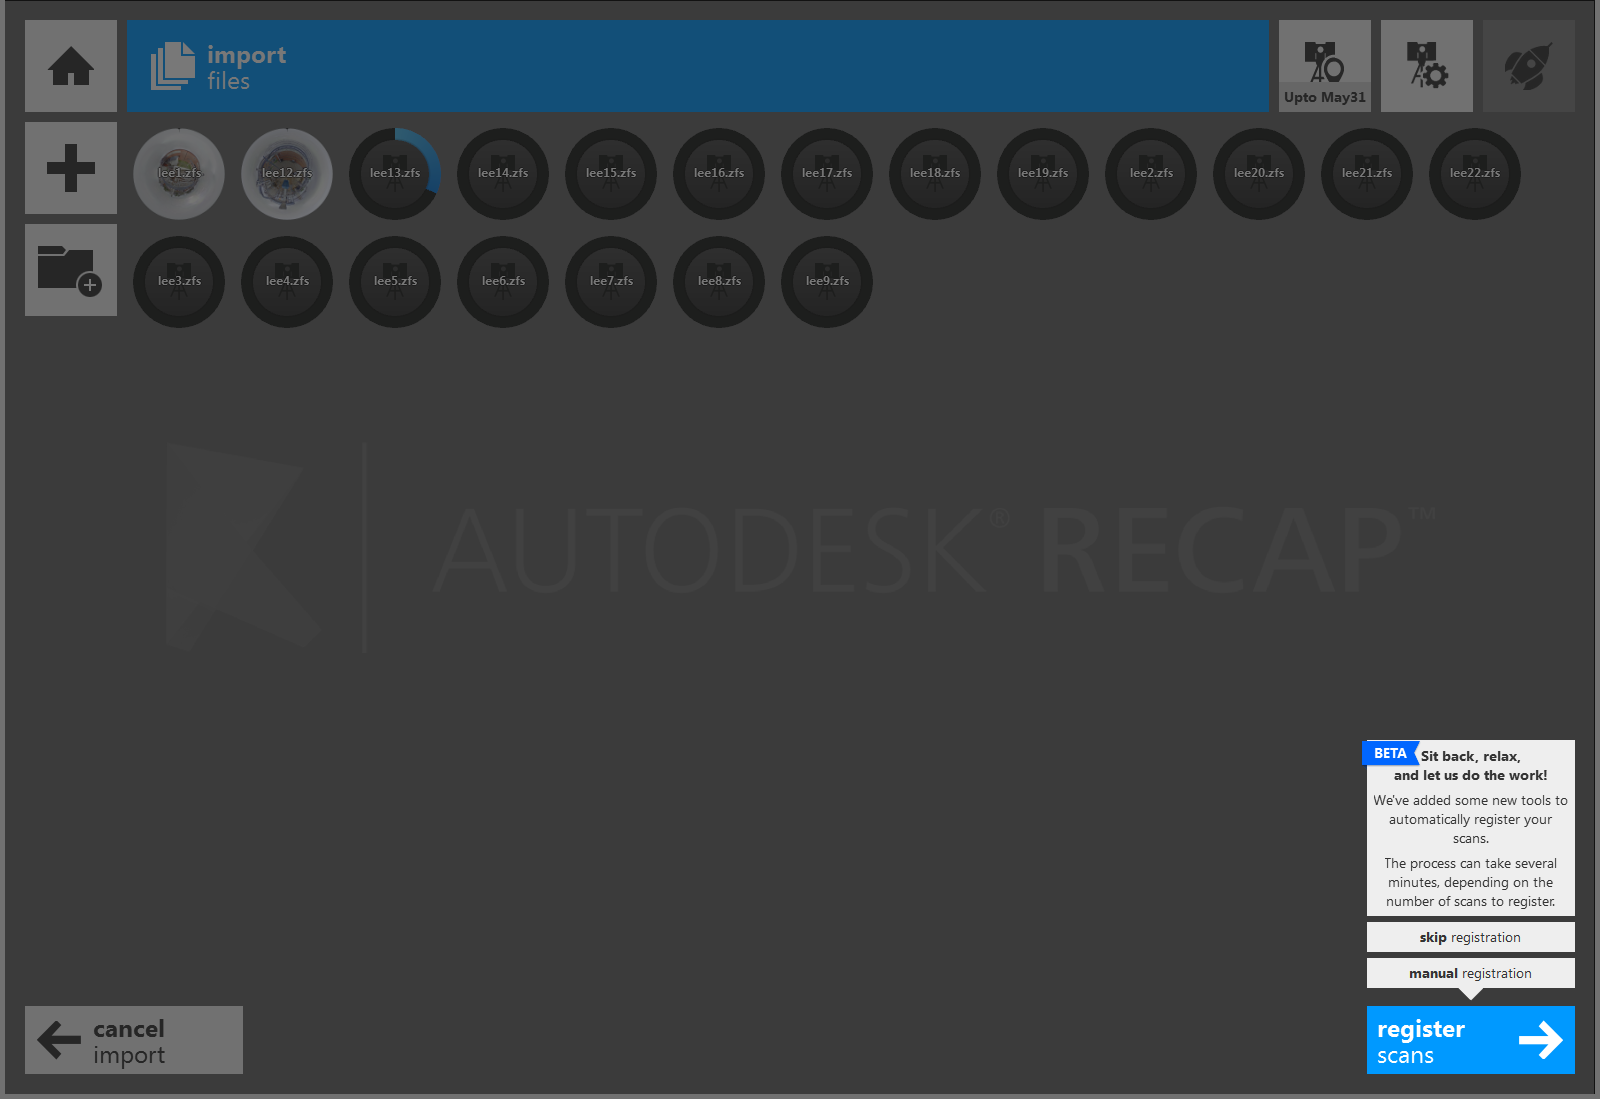Select the lee19.zfs scan
This screenshot has width=1600, height=1099.
tap(1043, 174)
